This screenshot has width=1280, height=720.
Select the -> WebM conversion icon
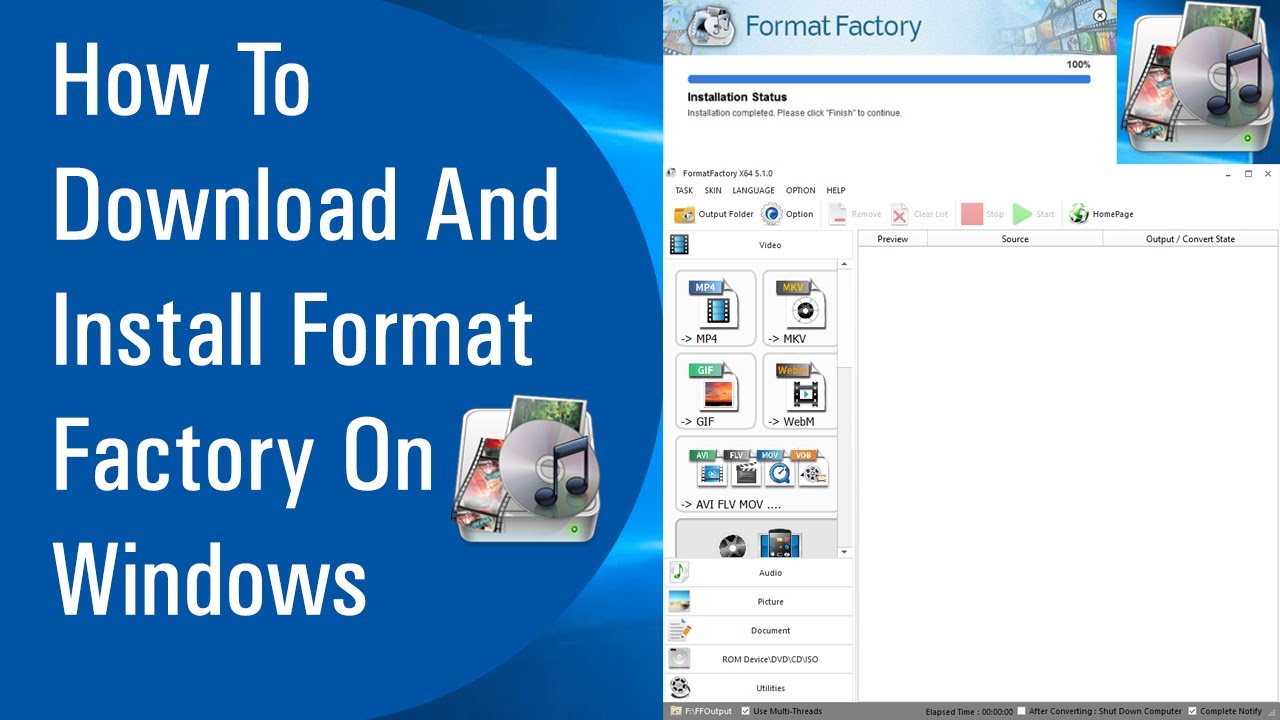799,391
